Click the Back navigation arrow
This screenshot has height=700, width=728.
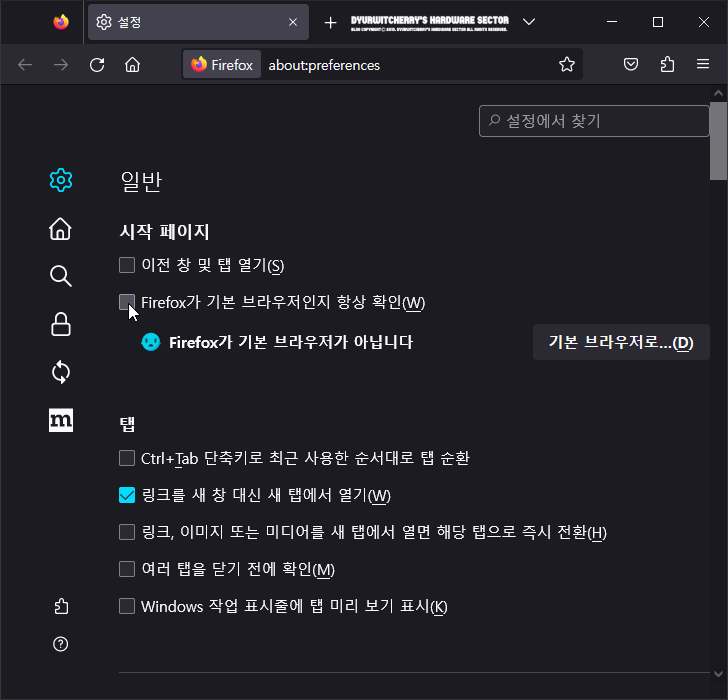click(25, 65)
